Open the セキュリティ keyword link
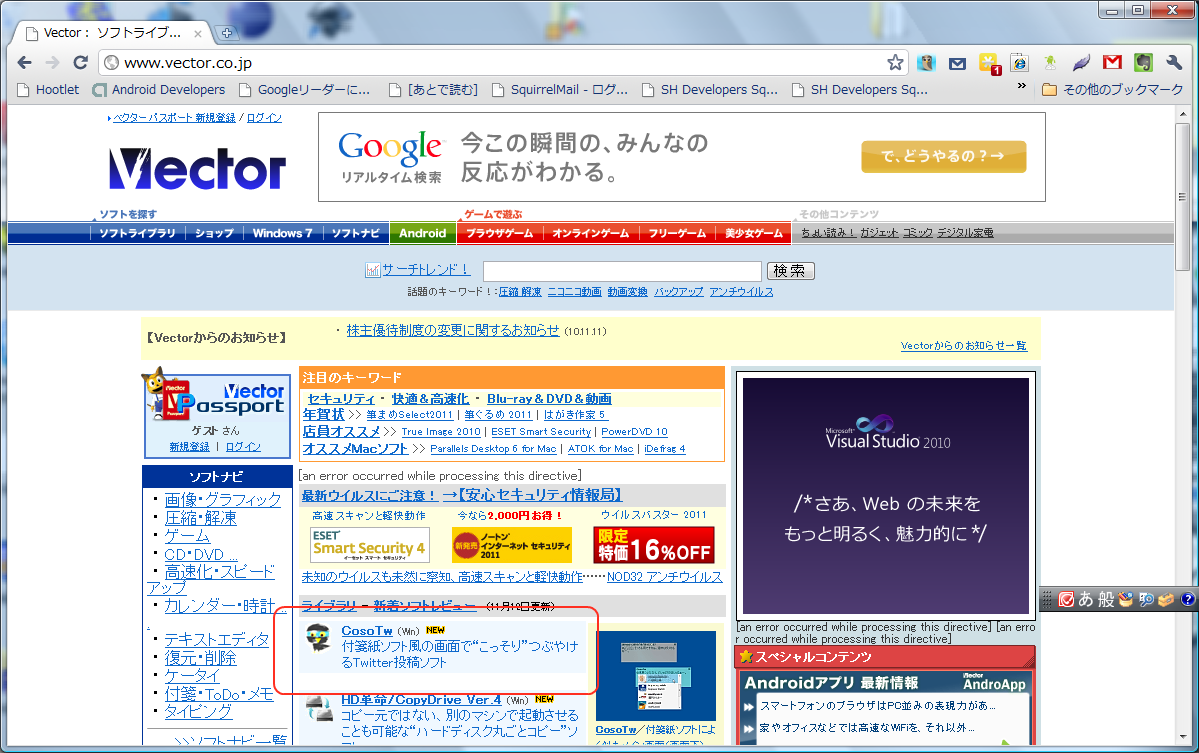 [x=341, y=398]
